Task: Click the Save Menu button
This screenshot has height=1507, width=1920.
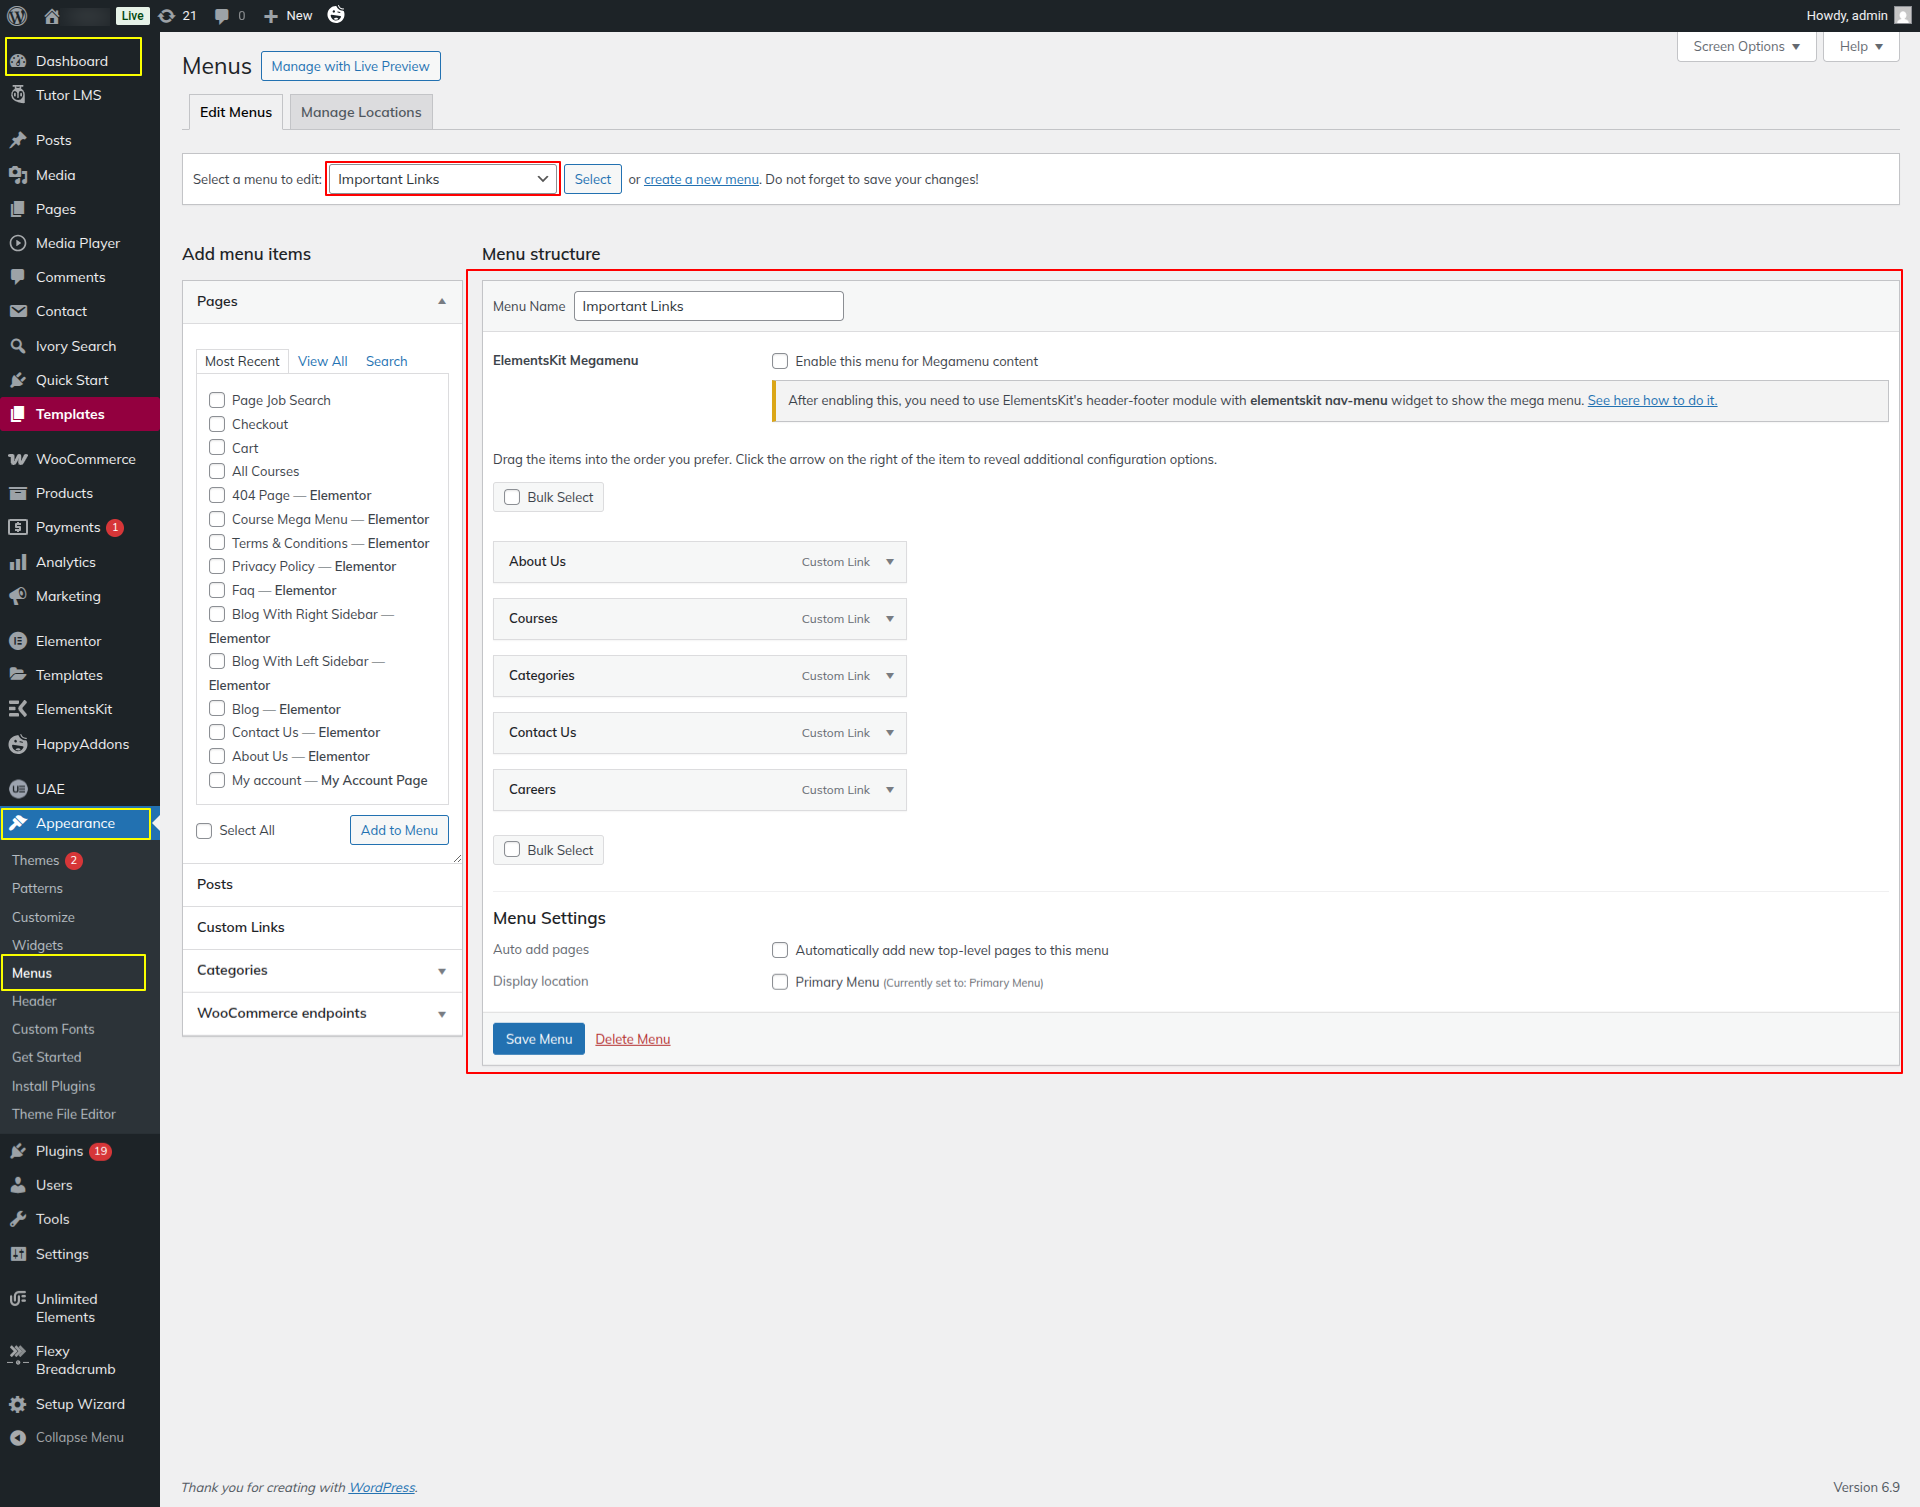Action: 538,1039
